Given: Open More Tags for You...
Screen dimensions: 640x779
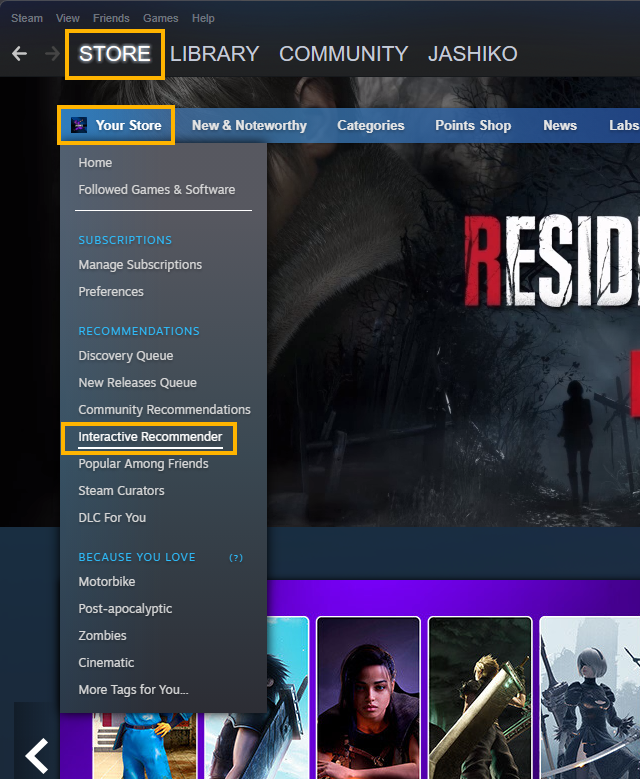Looking at the screenshot, I should [133, 690].
